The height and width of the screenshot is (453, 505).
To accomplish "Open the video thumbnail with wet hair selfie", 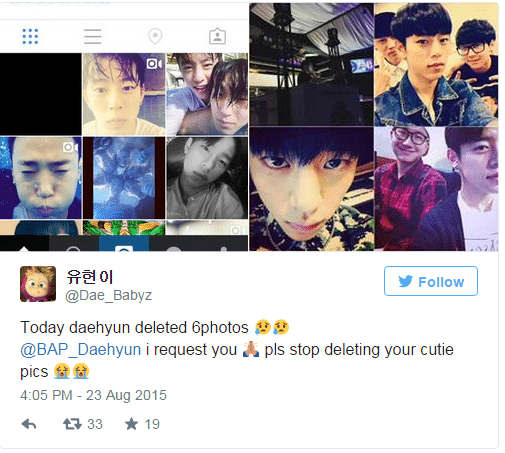I will (x=124, y=94).
